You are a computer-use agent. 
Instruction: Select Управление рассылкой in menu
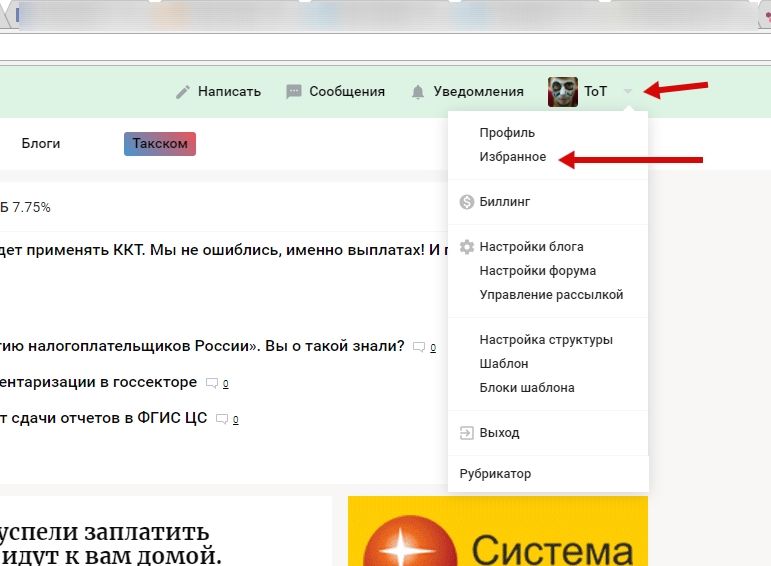pos(551,295)
